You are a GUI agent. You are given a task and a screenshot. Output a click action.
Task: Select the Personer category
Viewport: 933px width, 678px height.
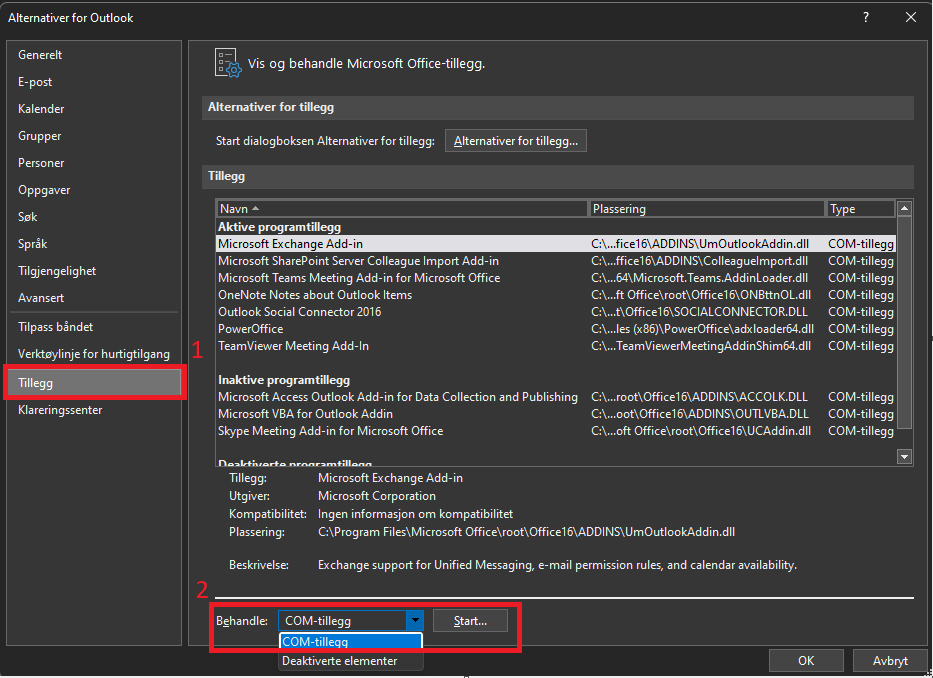click(94, 163)
